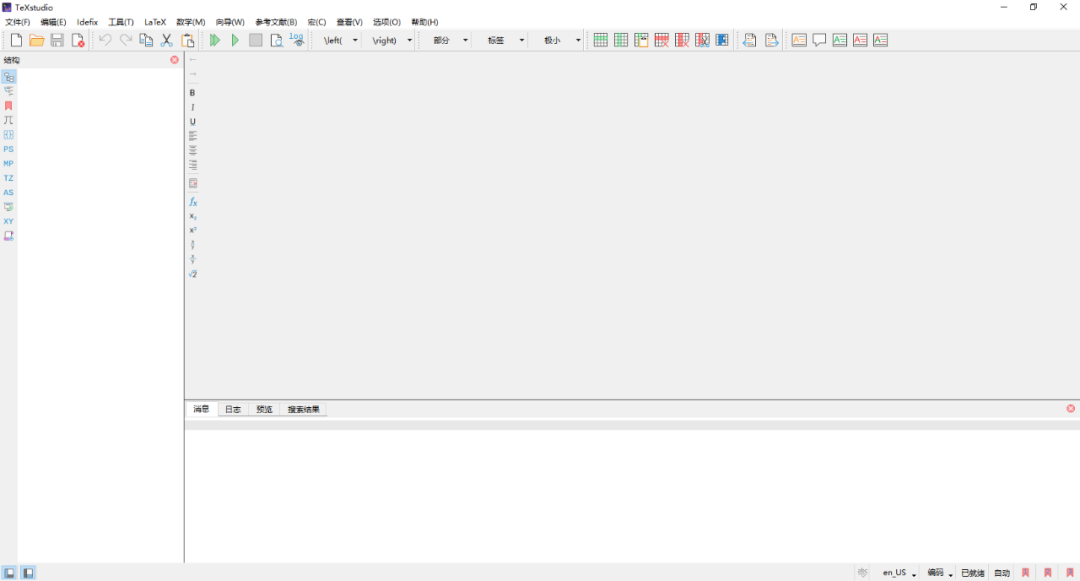Screen dimensions: 1080x581
Task: Open the log viewer icon
Action: point(297,40)
